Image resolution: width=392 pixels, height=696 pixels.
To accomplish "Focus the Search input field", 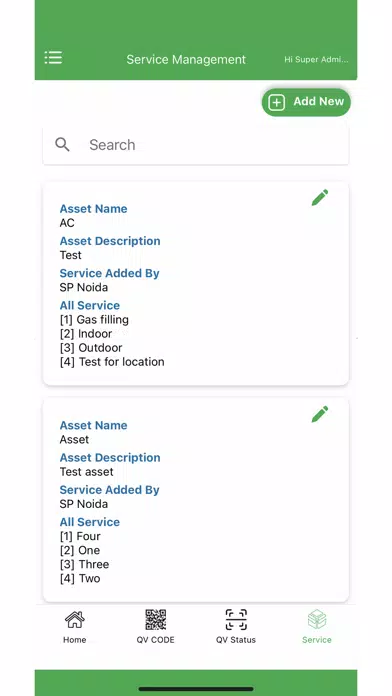I will (x=196, y=145).
